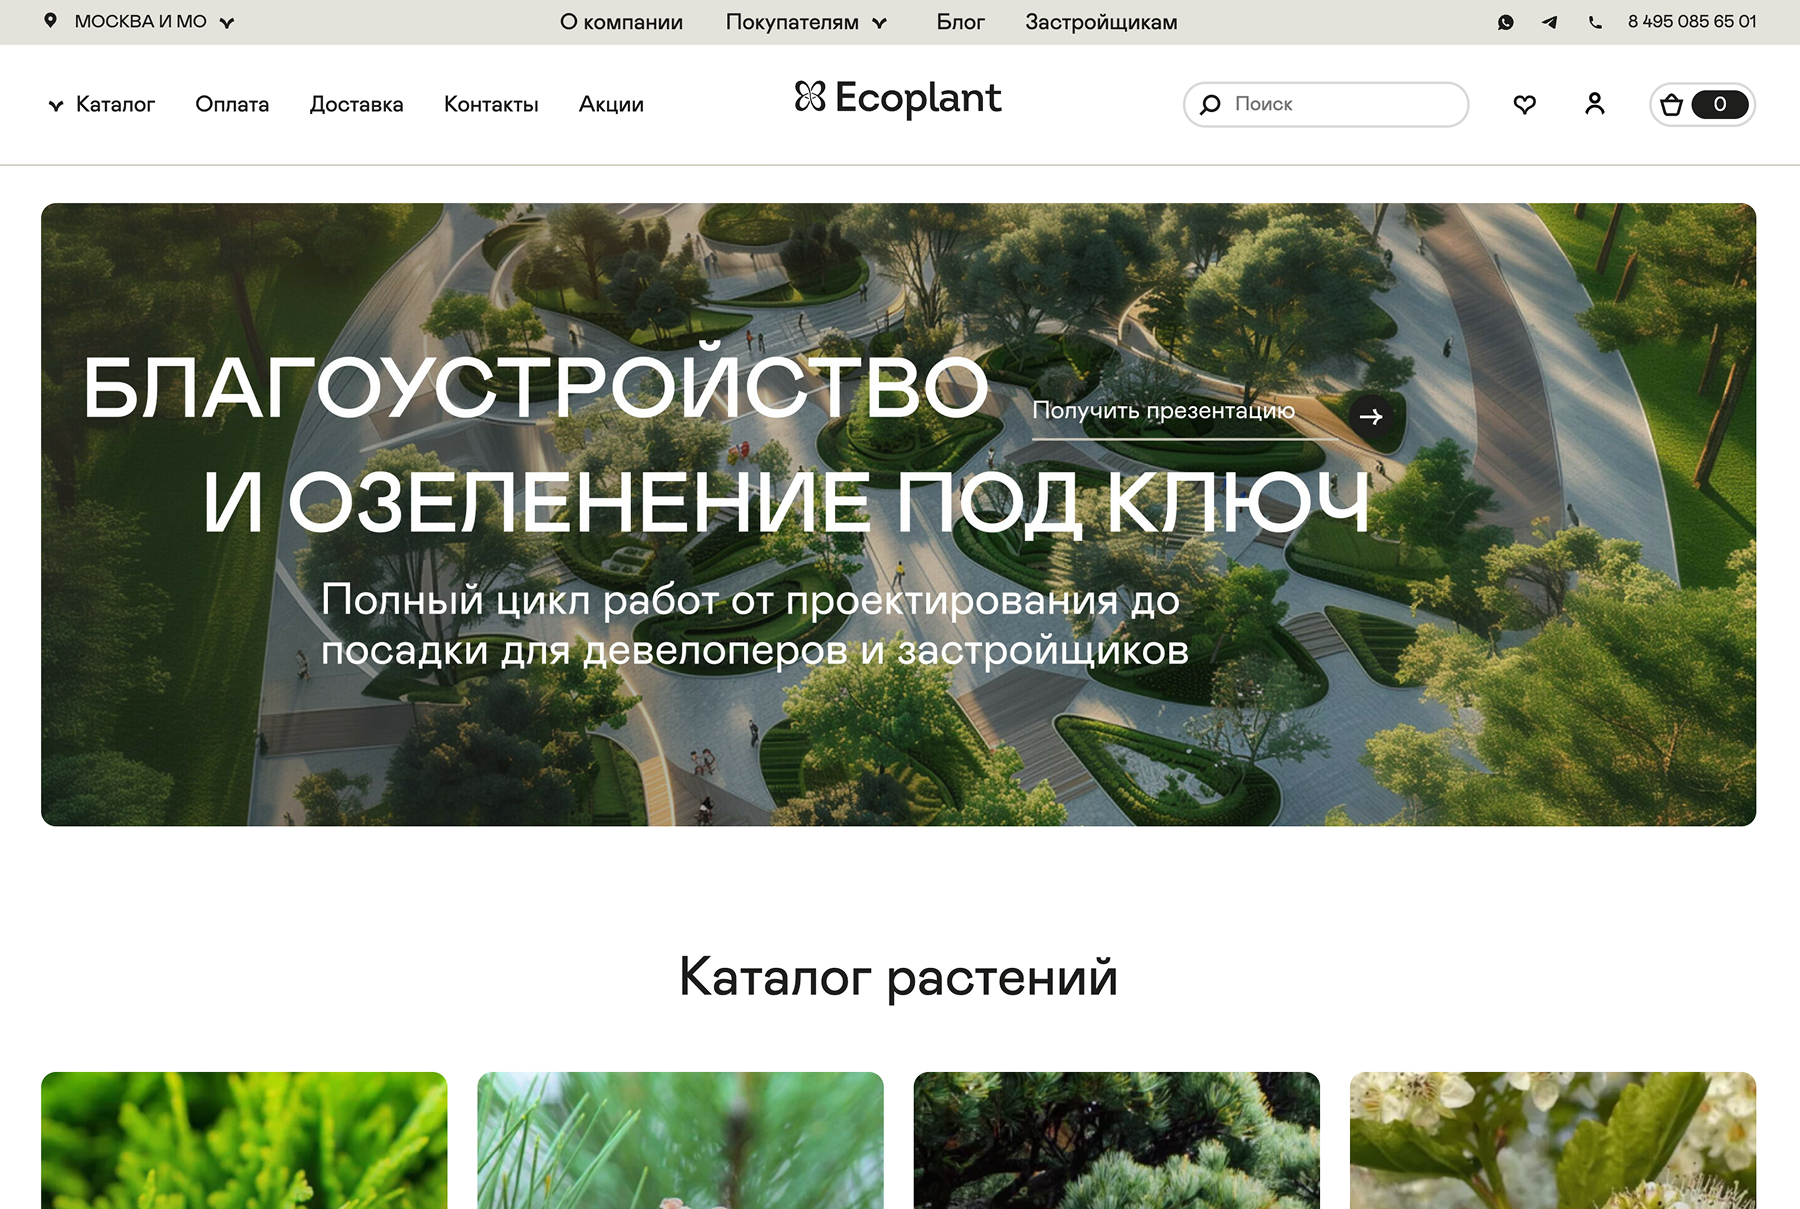Image resolution: width=1800 pixels, height=1209 pixels.
Task: Open the user account icon
Action: pyautogui.click(x=1595, y=104)
